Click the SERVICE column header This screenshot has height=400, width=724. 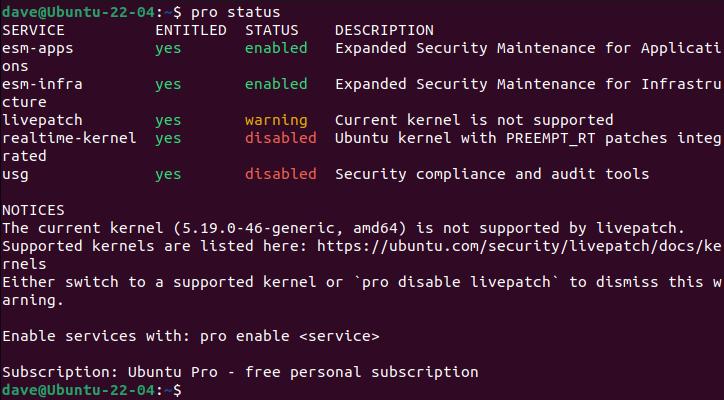click(x=32, y=30)
